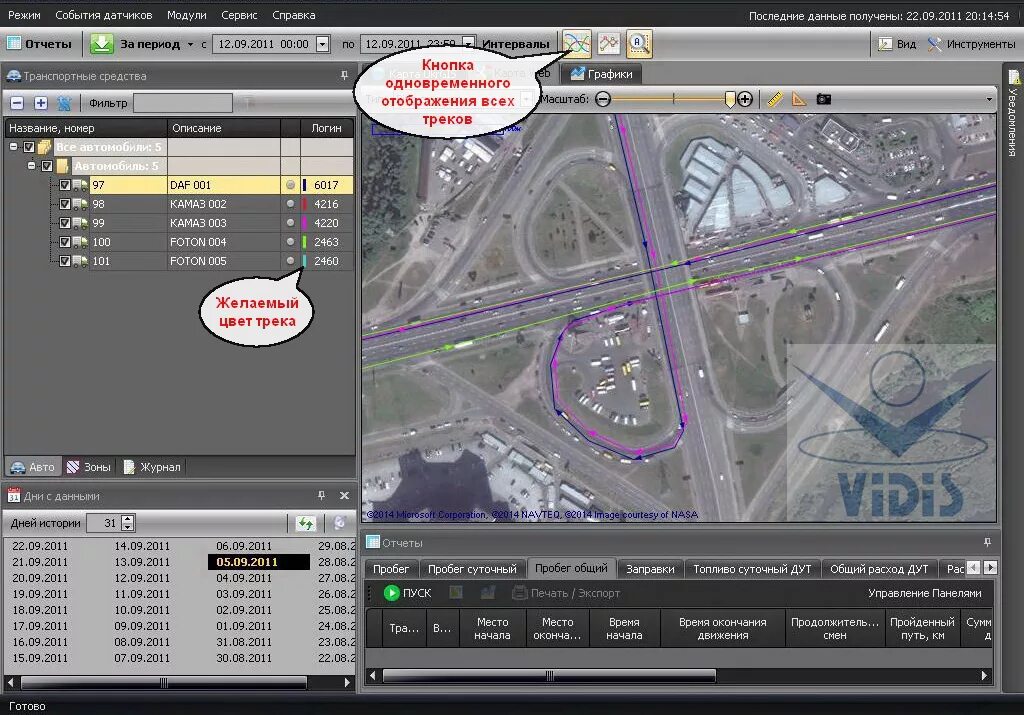Open the Справка menu
The height and width of the screenshot is (715, 1024).
click(294, 15)
